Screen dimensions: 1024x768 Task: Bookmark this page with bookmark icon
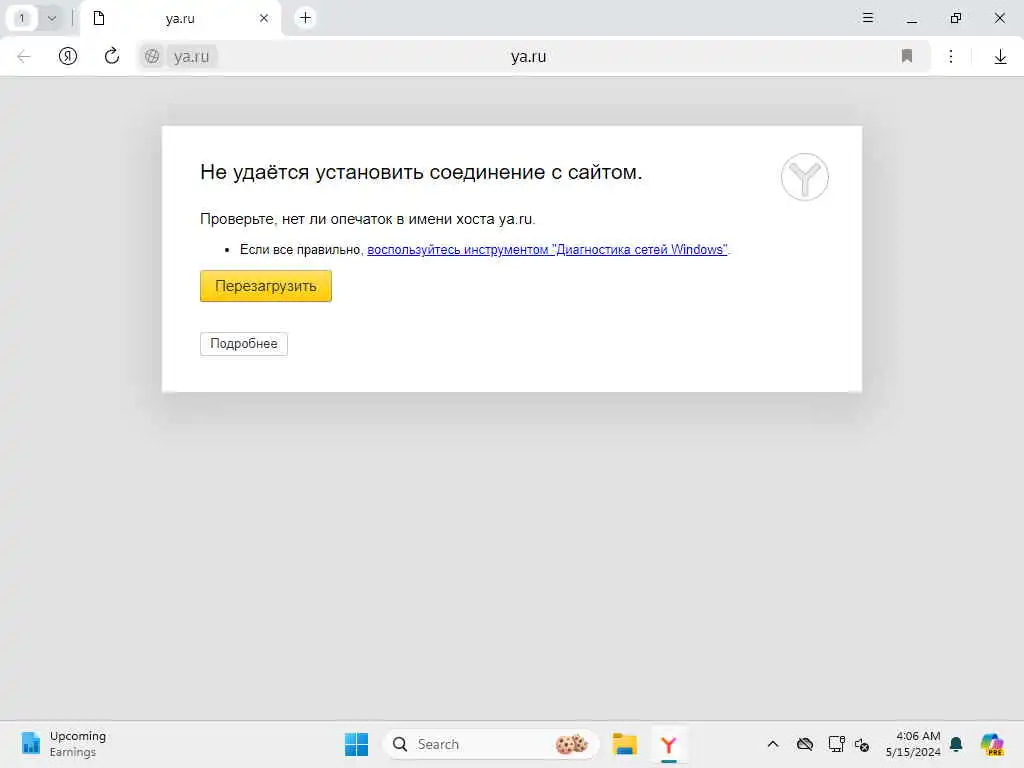click(906, 56)
